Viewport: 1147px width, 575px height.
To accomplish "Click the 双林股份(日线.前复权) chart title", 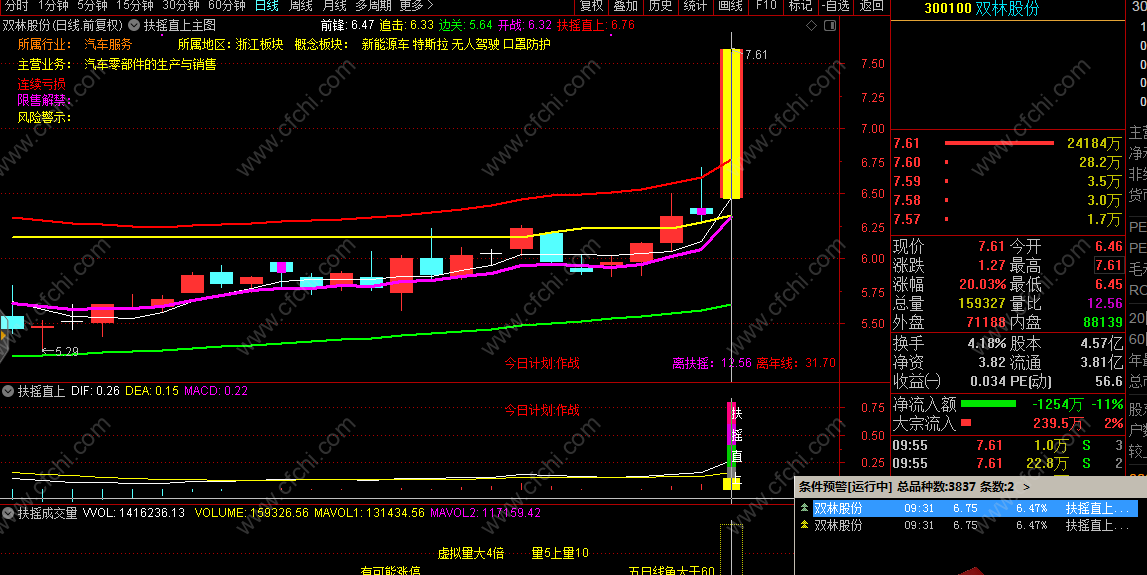I will point(63,26).
